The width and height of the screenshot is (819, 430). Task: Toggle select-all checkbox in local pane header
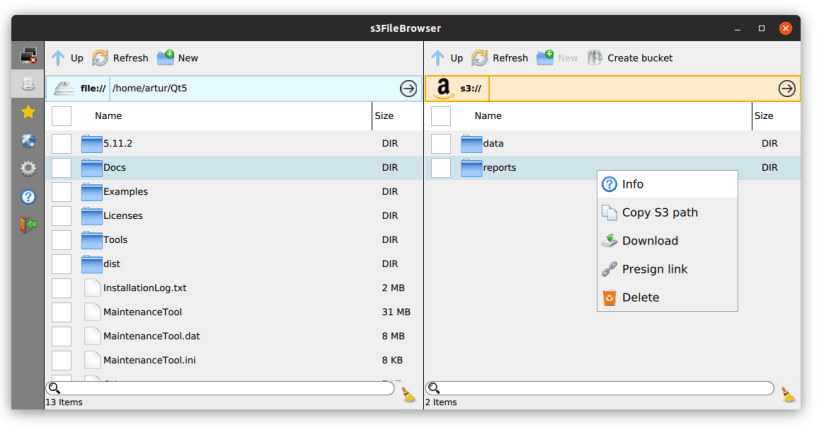click(x=62, y=116)
